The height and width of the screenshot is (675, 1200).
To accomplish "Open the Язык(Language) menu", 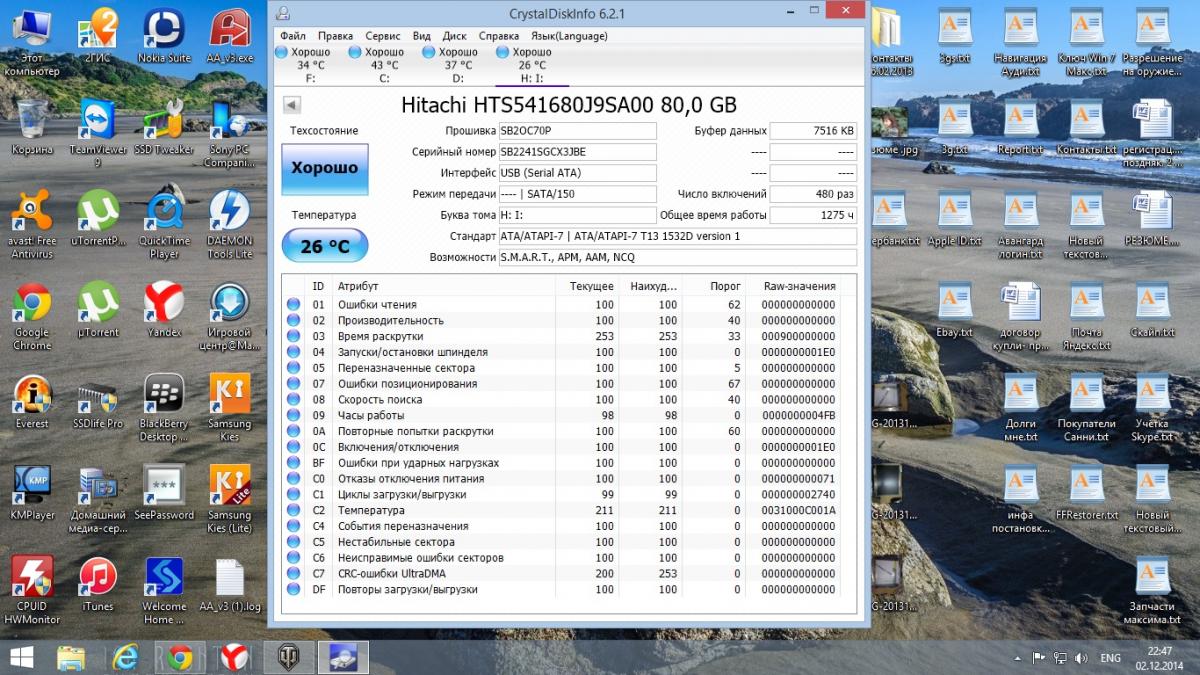I will click(x=568, y=36).
